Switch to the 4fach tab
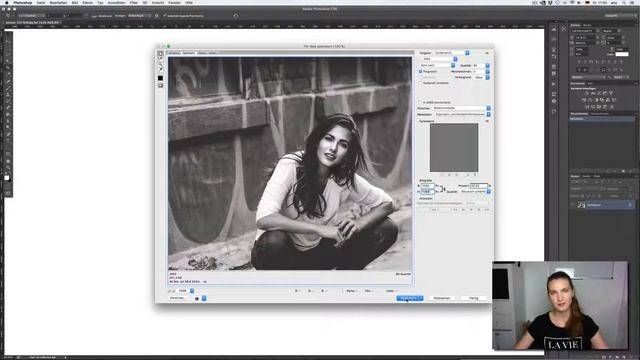The image size is (640, 360). (213, 53)
